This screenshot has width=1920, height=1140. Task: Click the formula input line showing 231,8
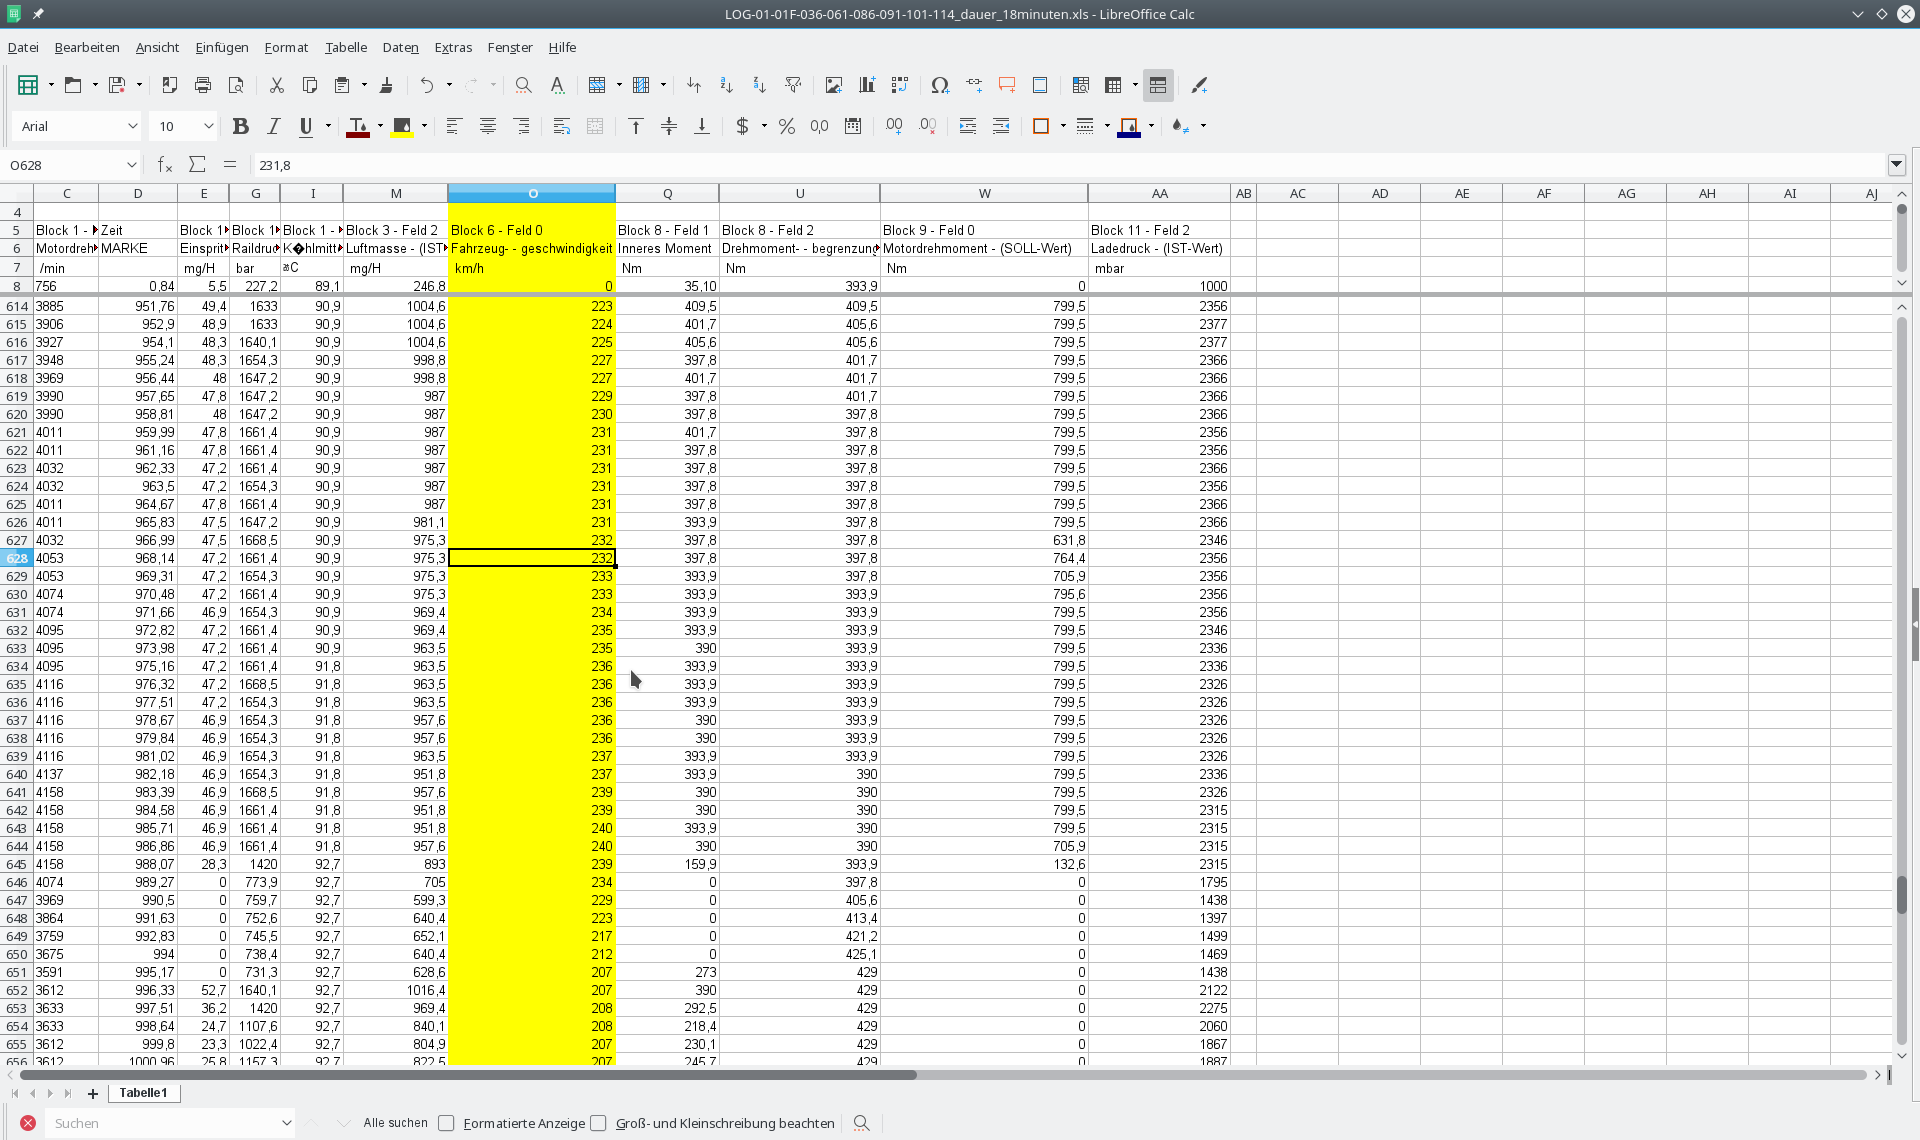point(1068,165)
